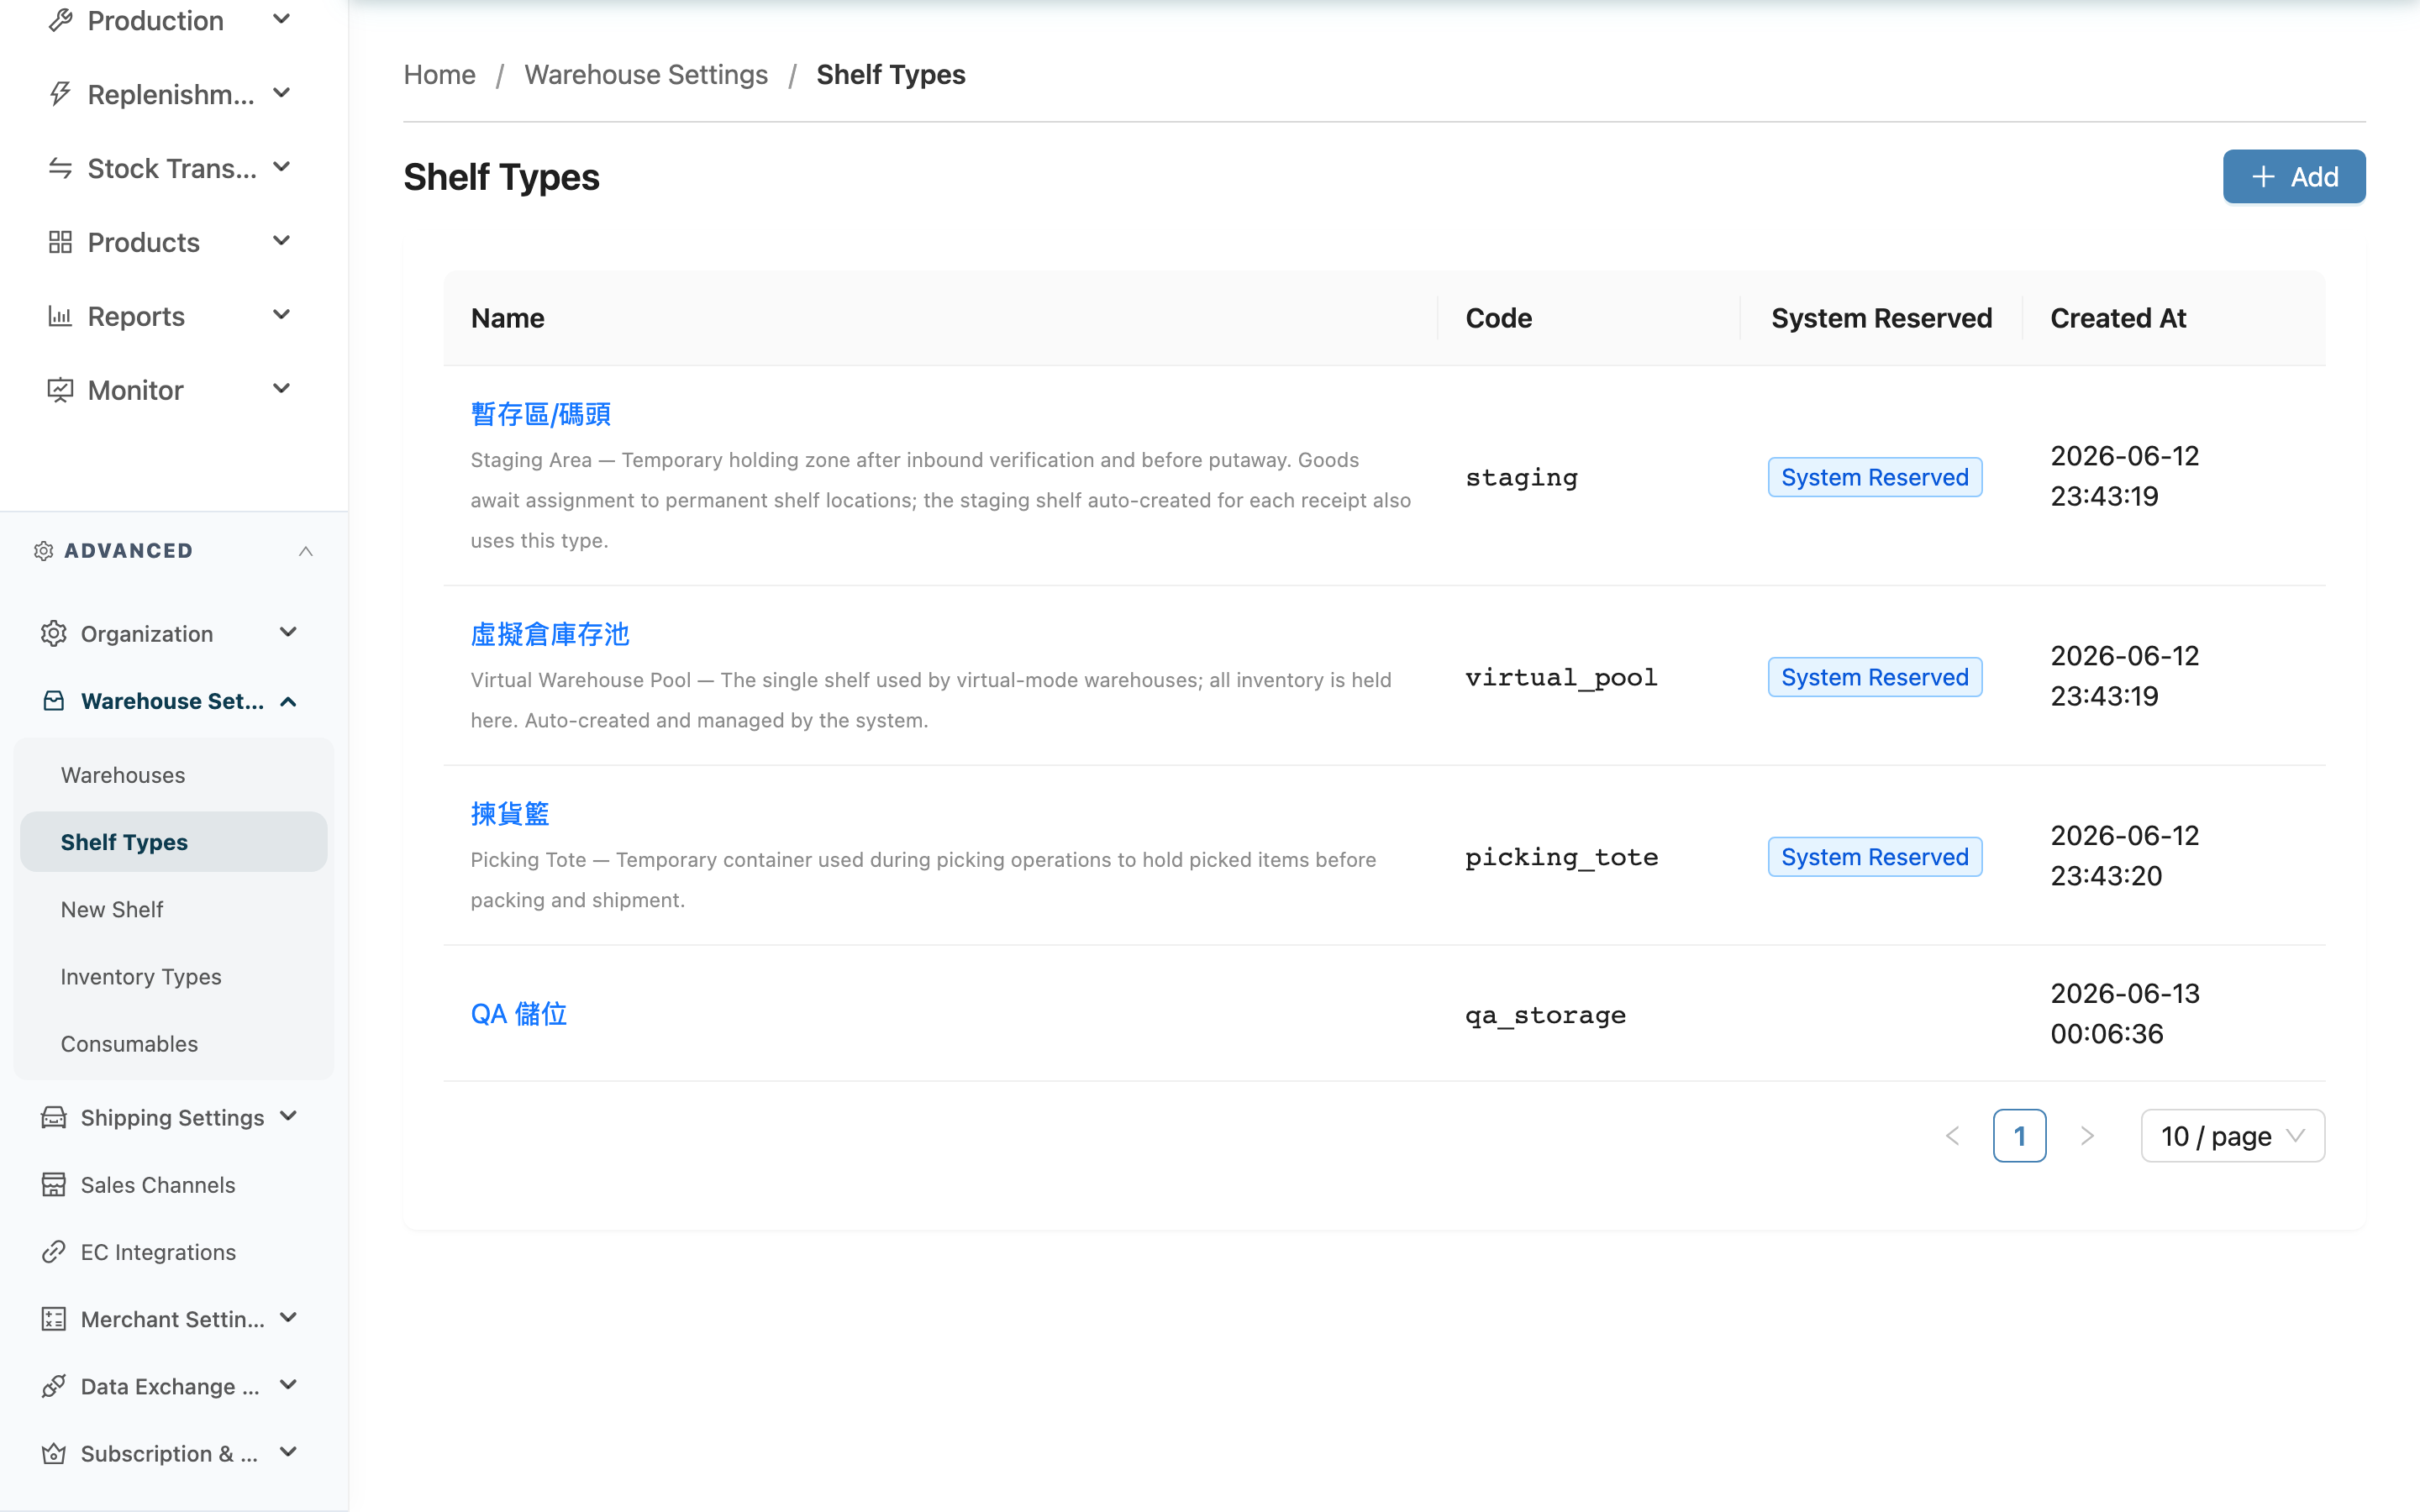
Task: Click the Created At column header
Action: pyautogui.click(x=2118, y=318)
